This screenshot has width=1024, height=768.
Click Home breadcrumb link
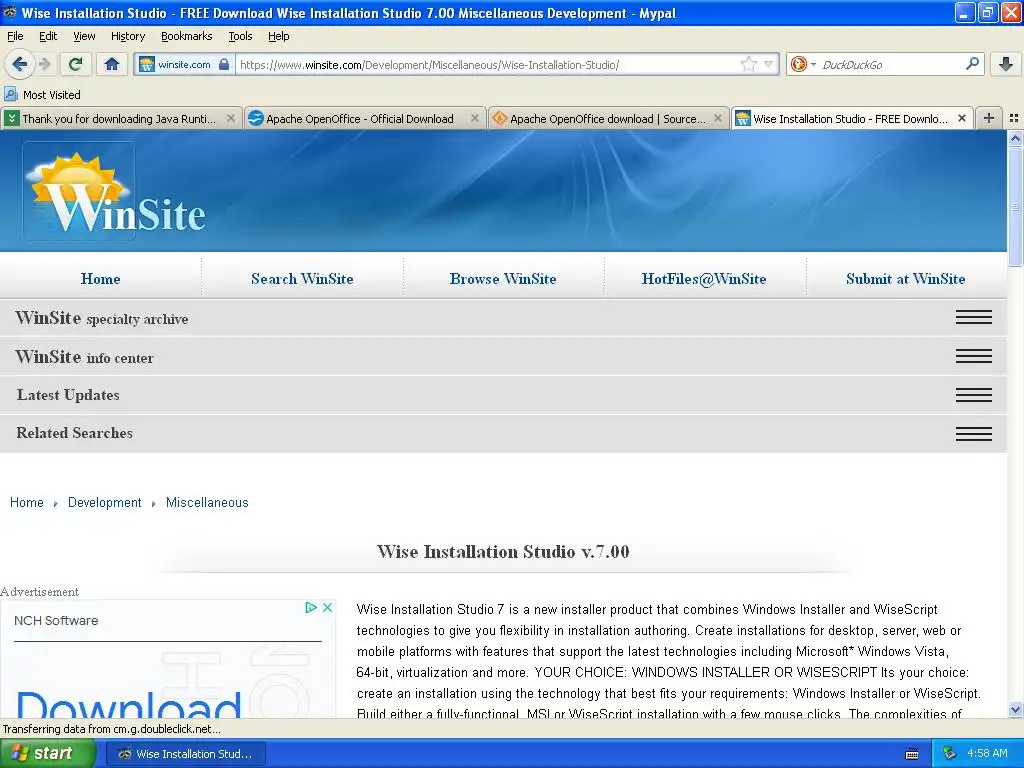(x=27, y=502)
